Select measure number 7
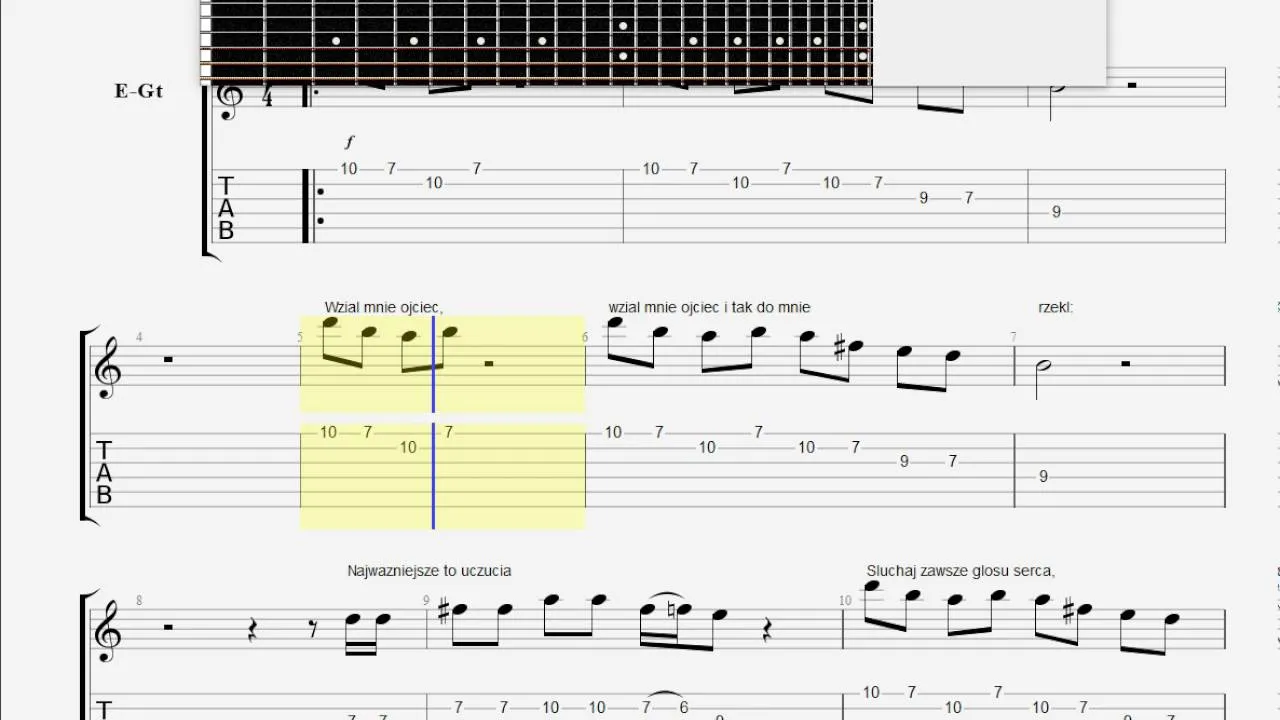The width and height of the screenshot is (1280, 720). 1014,337
